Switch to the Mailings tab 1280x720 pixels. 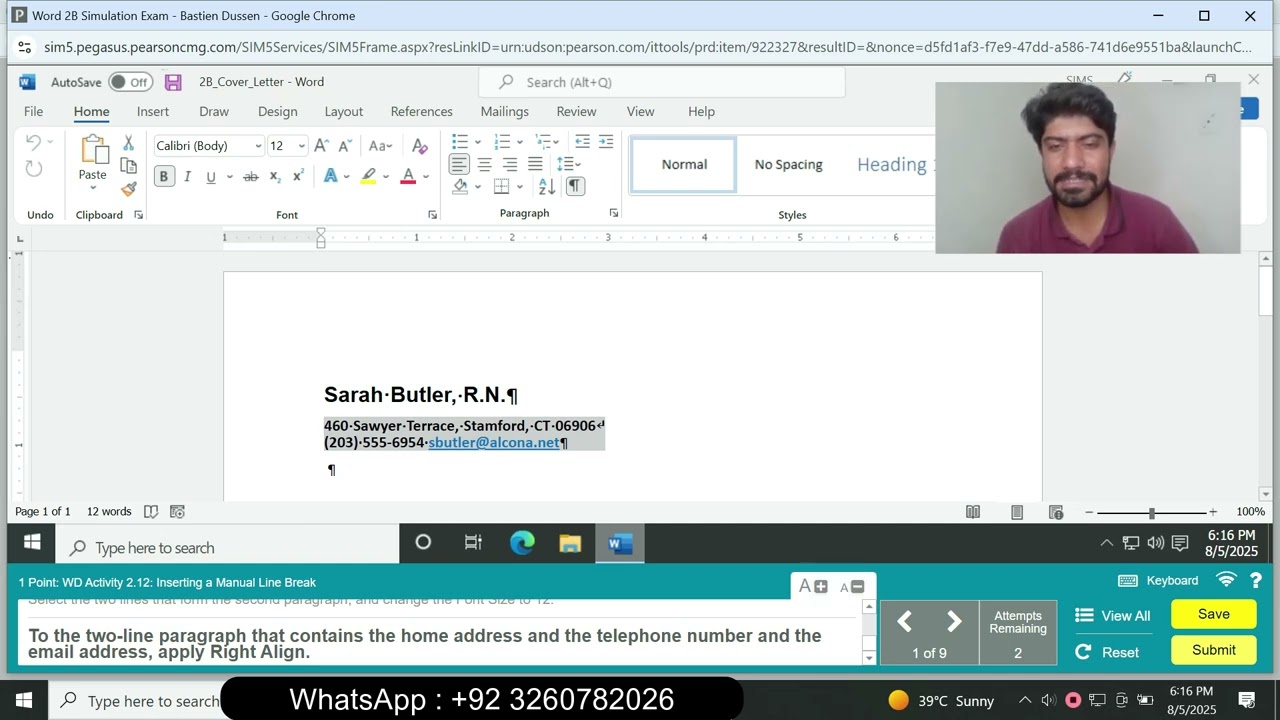[504, 111]
